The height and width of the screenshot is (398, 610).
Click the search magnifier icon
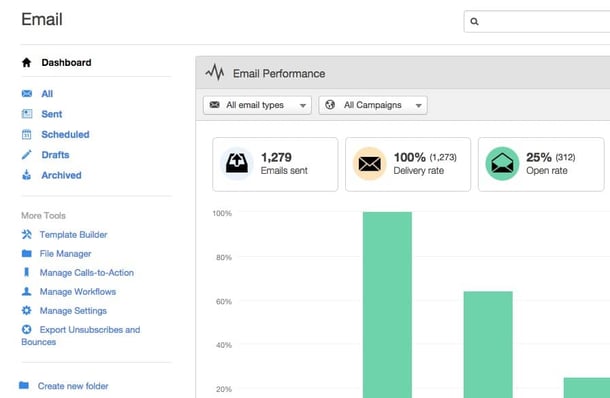[474, 21]
